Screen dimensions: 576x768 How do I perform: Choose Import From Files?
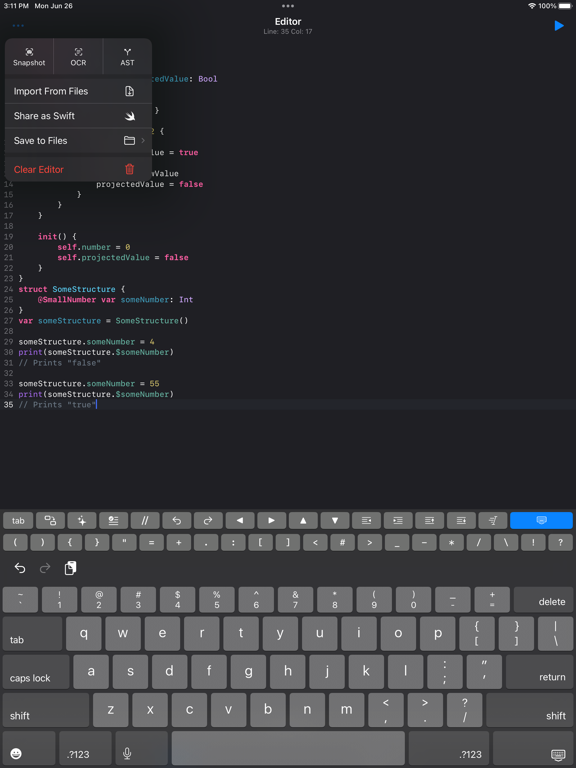tap(78, 91)
